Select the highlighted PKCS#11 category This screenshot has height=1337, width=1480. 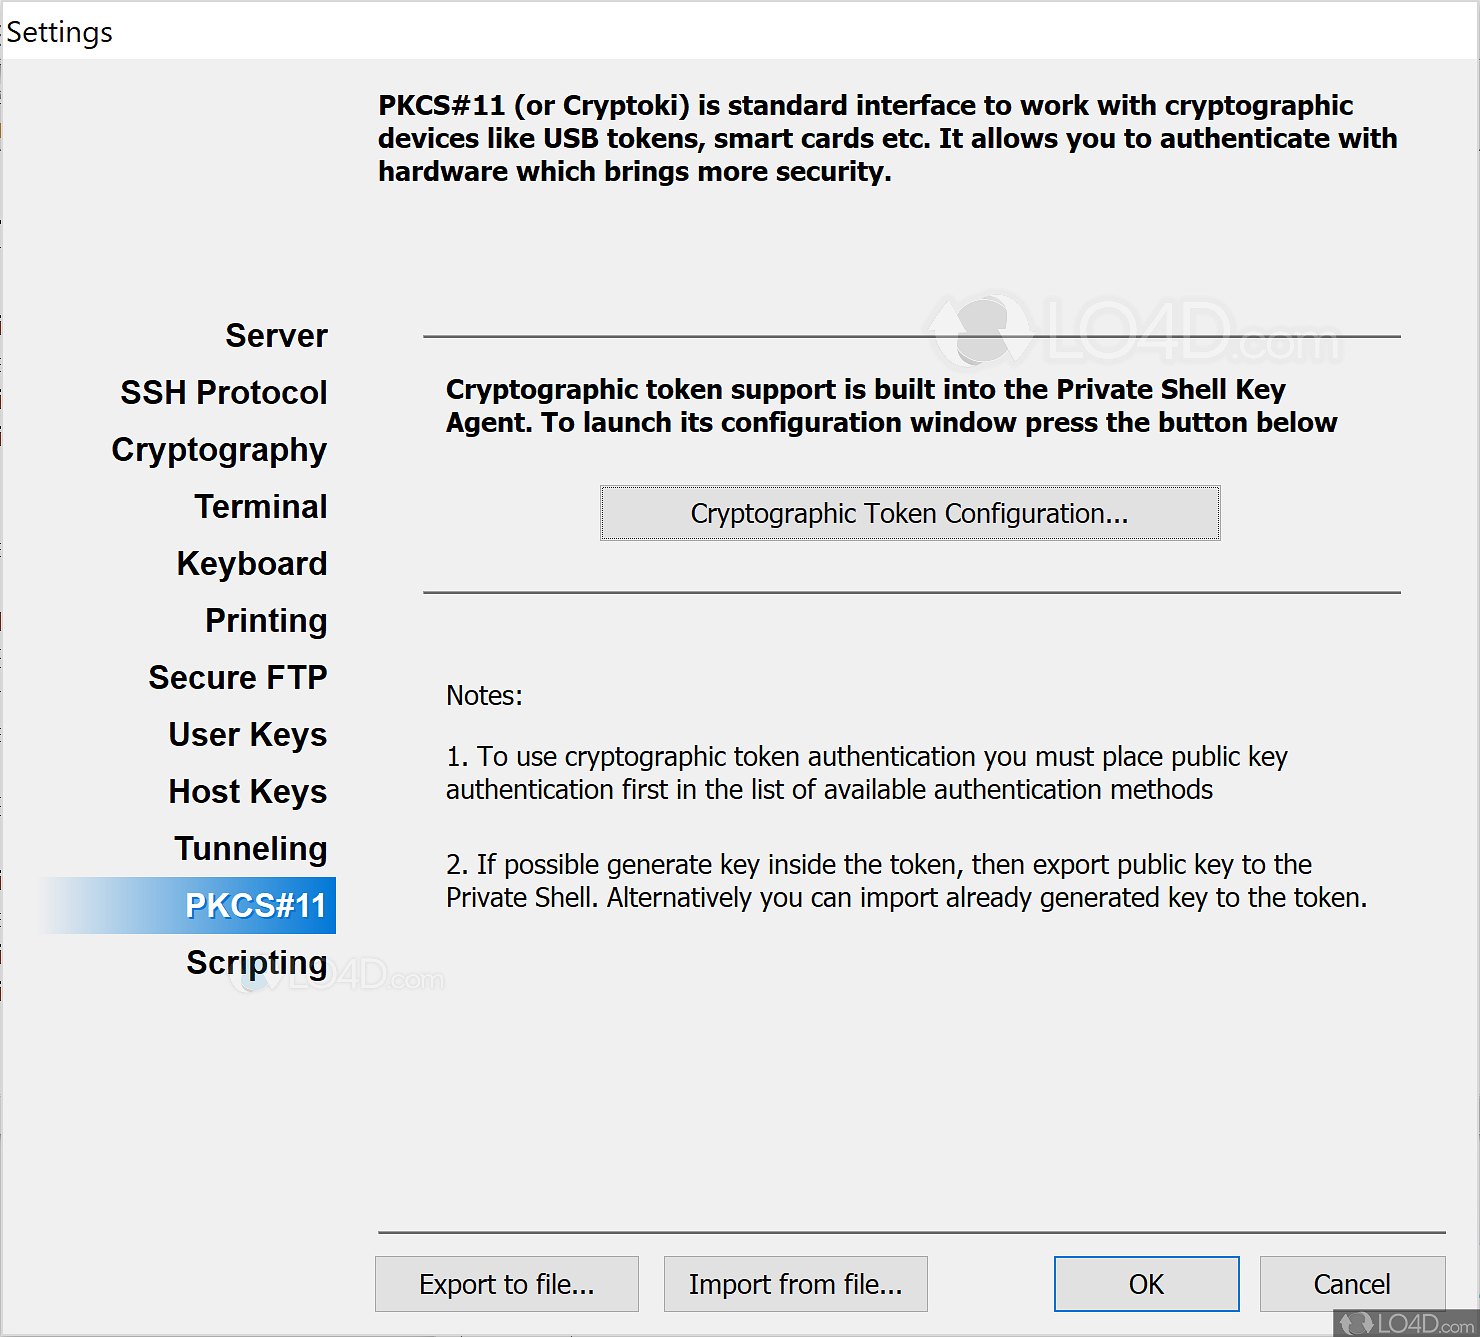pos(256,906)
